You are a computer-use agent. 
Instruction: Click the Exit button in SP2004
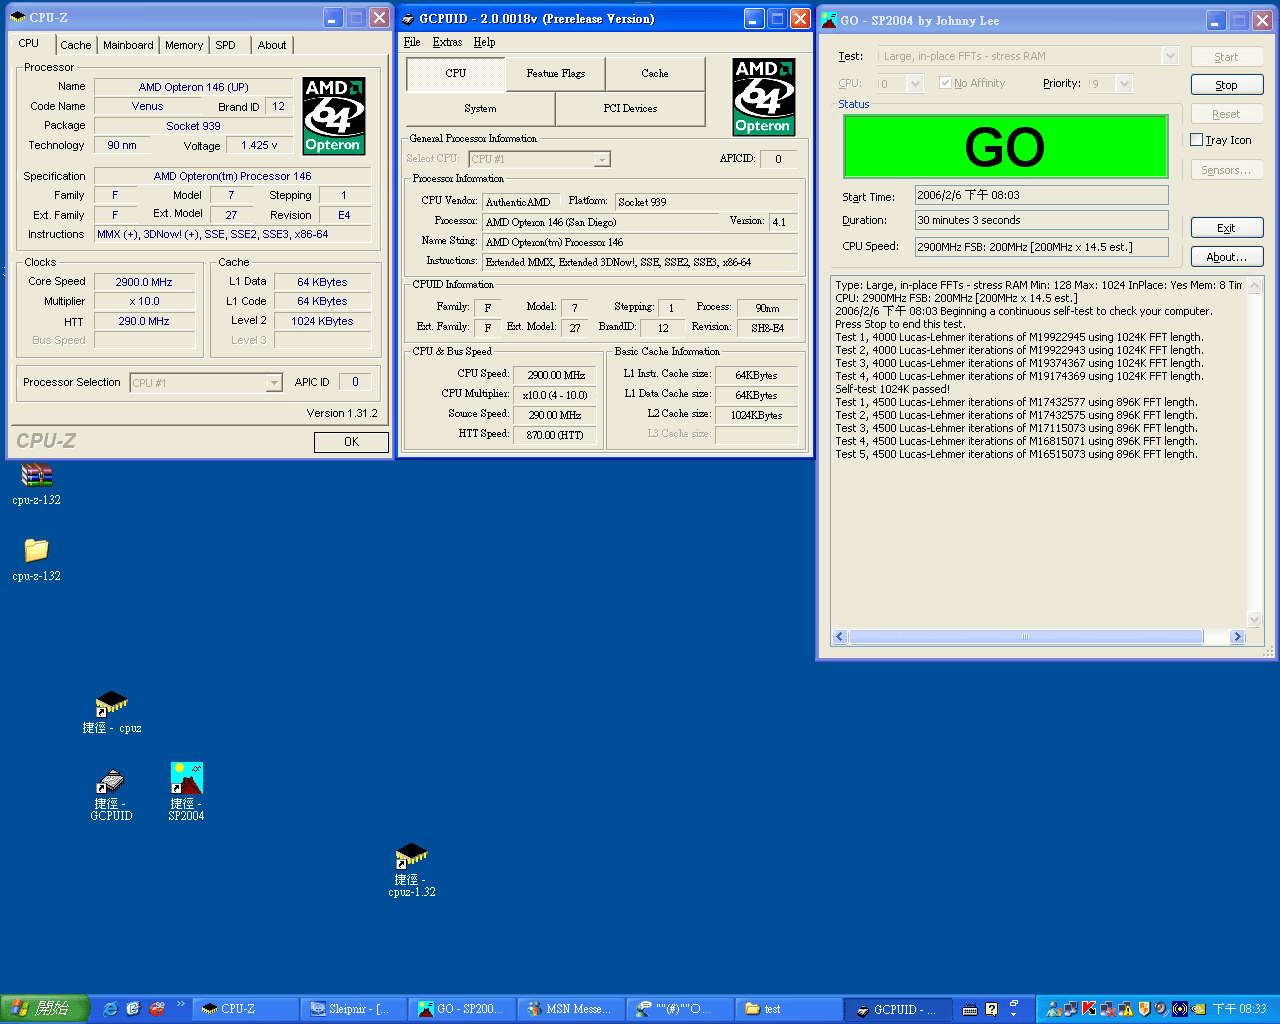point(1227,228)
